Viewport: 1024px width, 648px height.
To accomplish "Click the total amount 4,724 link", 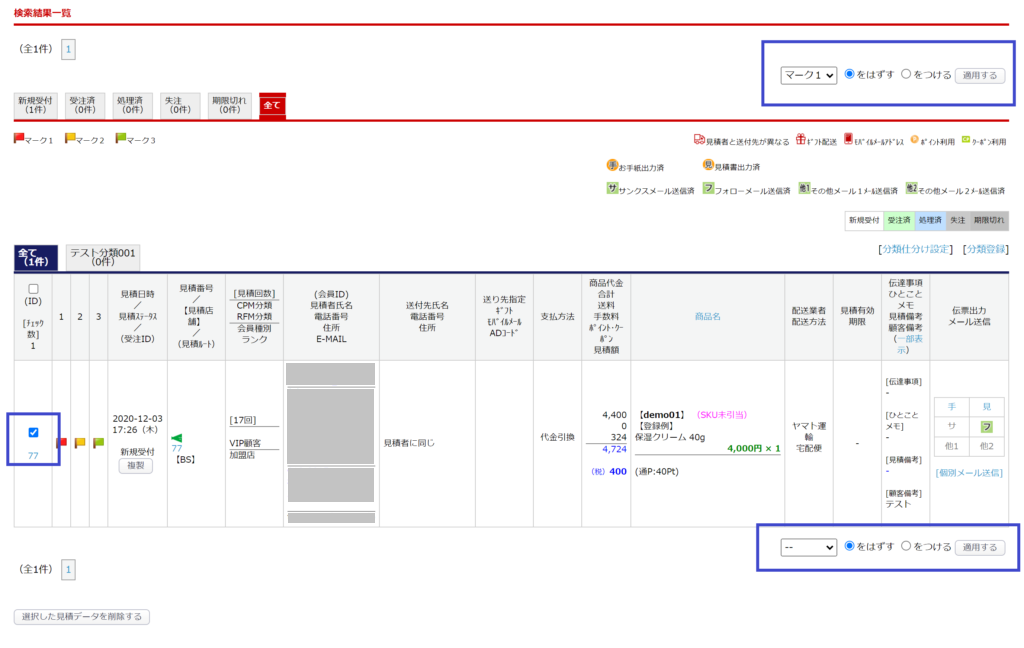I will click(614, 449).
